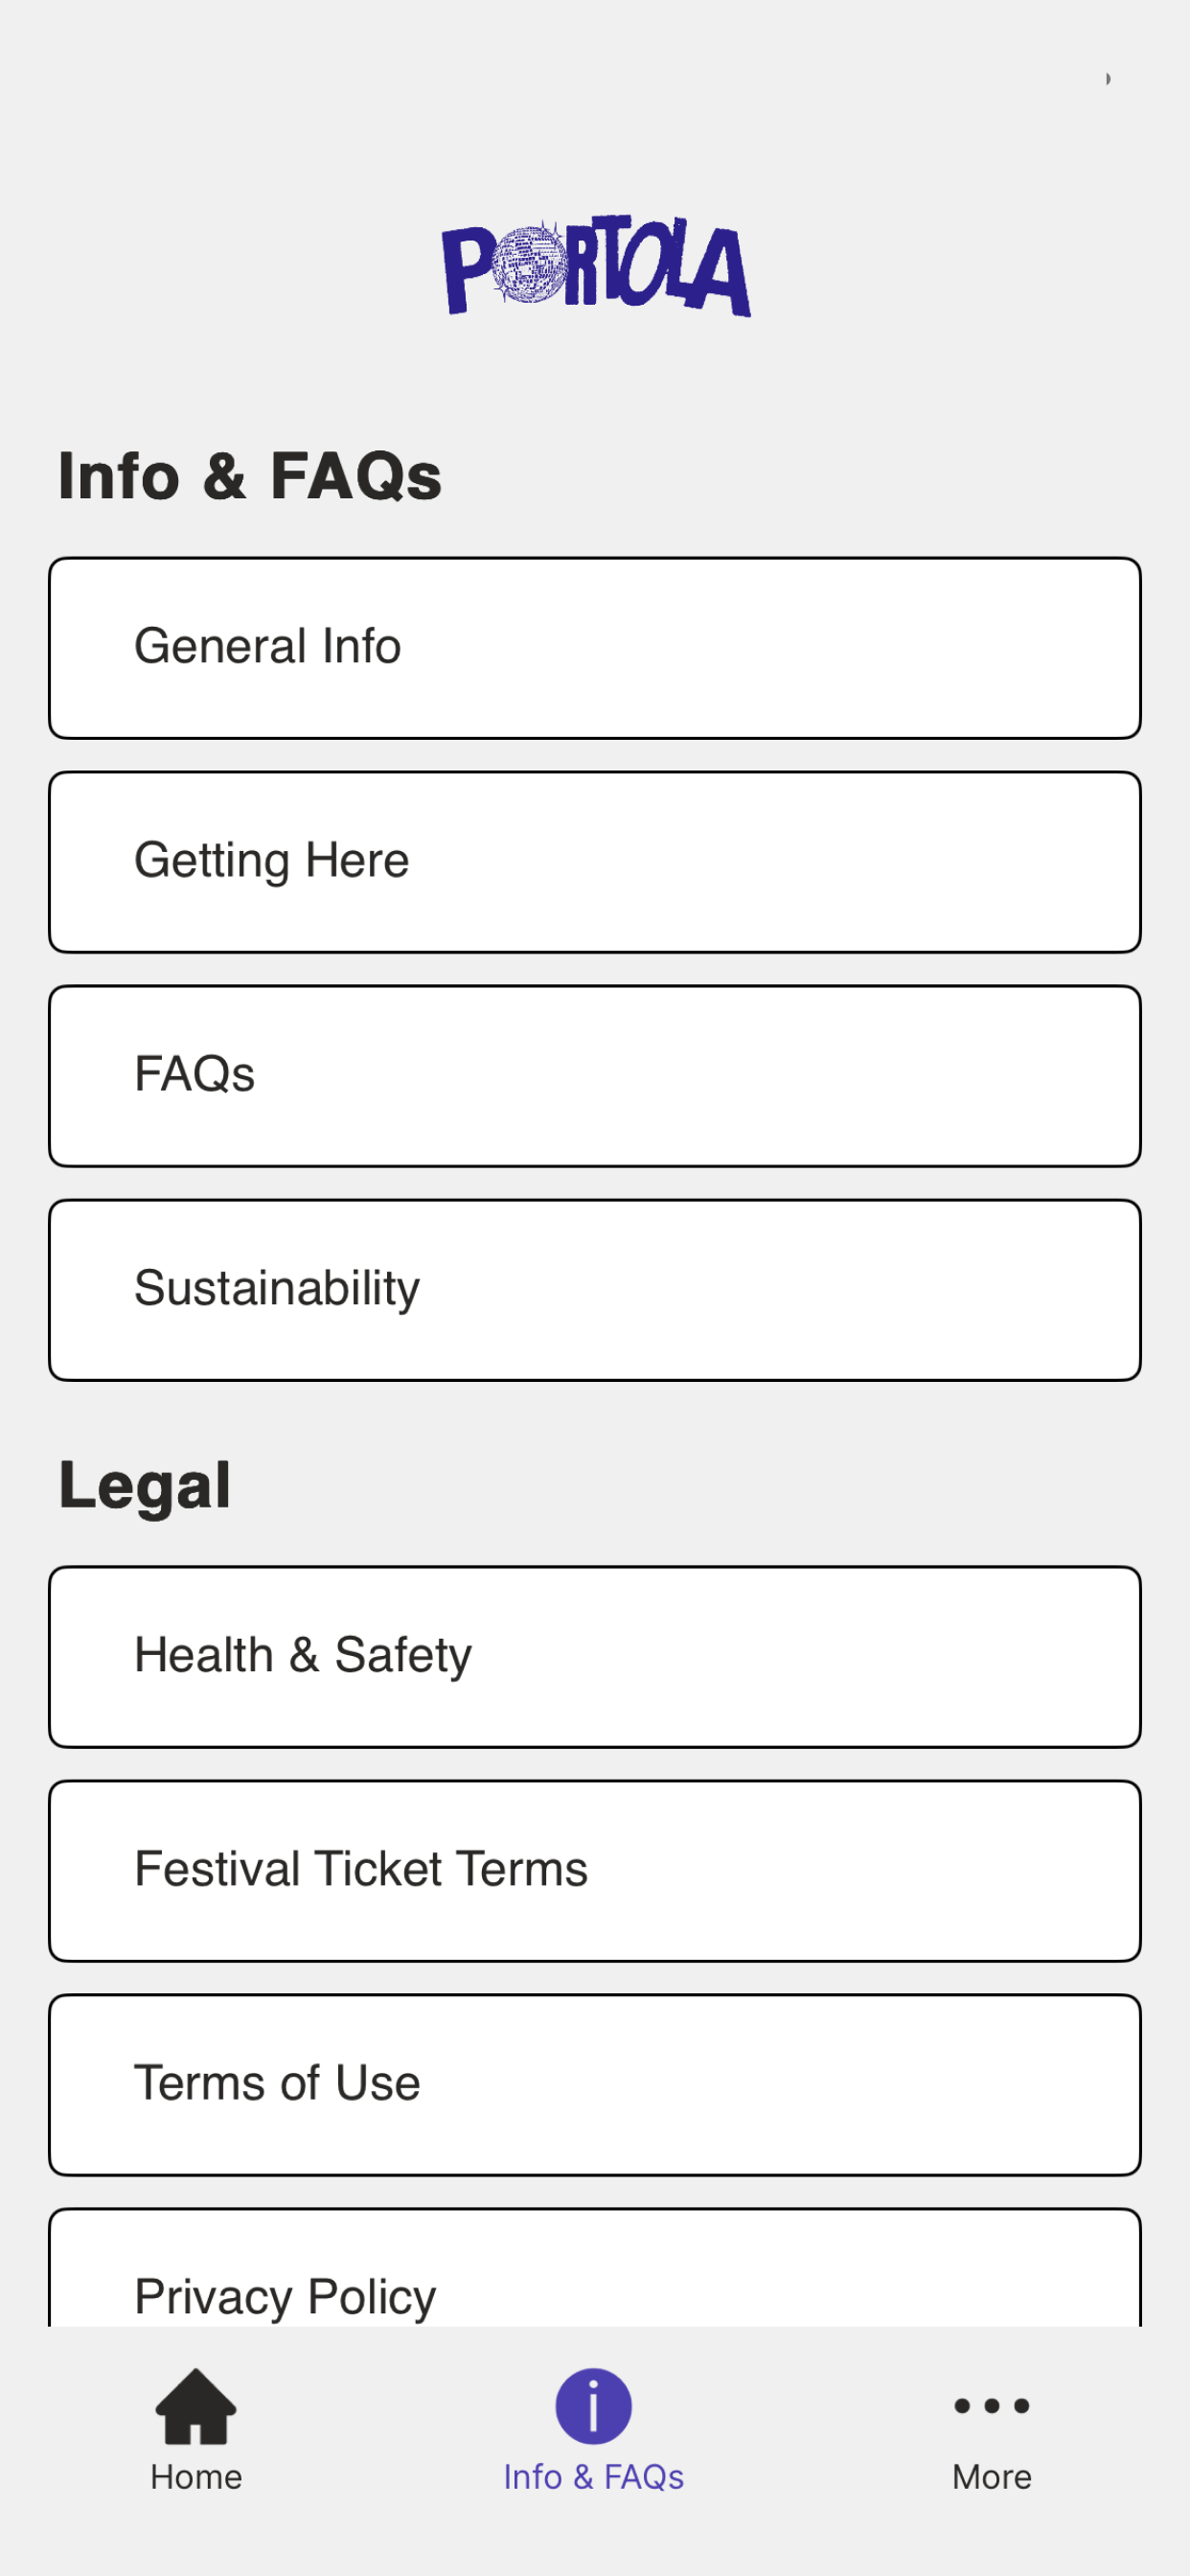1190x2576 pixels.
Task: Open the Sustainability page
Action: tap(595, 1290)
